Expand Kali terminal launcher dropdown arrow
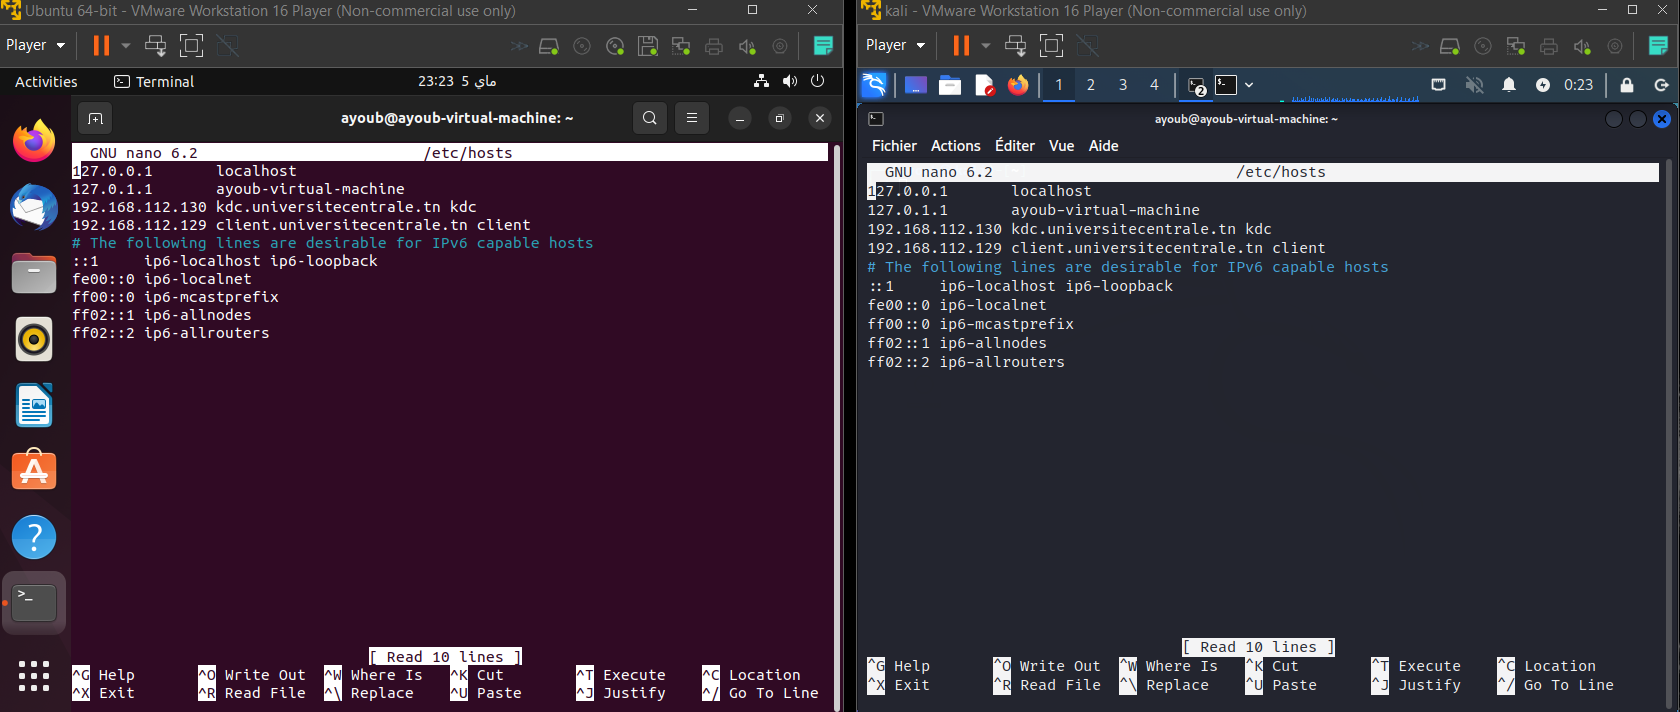 click(x=1249, y=85)
